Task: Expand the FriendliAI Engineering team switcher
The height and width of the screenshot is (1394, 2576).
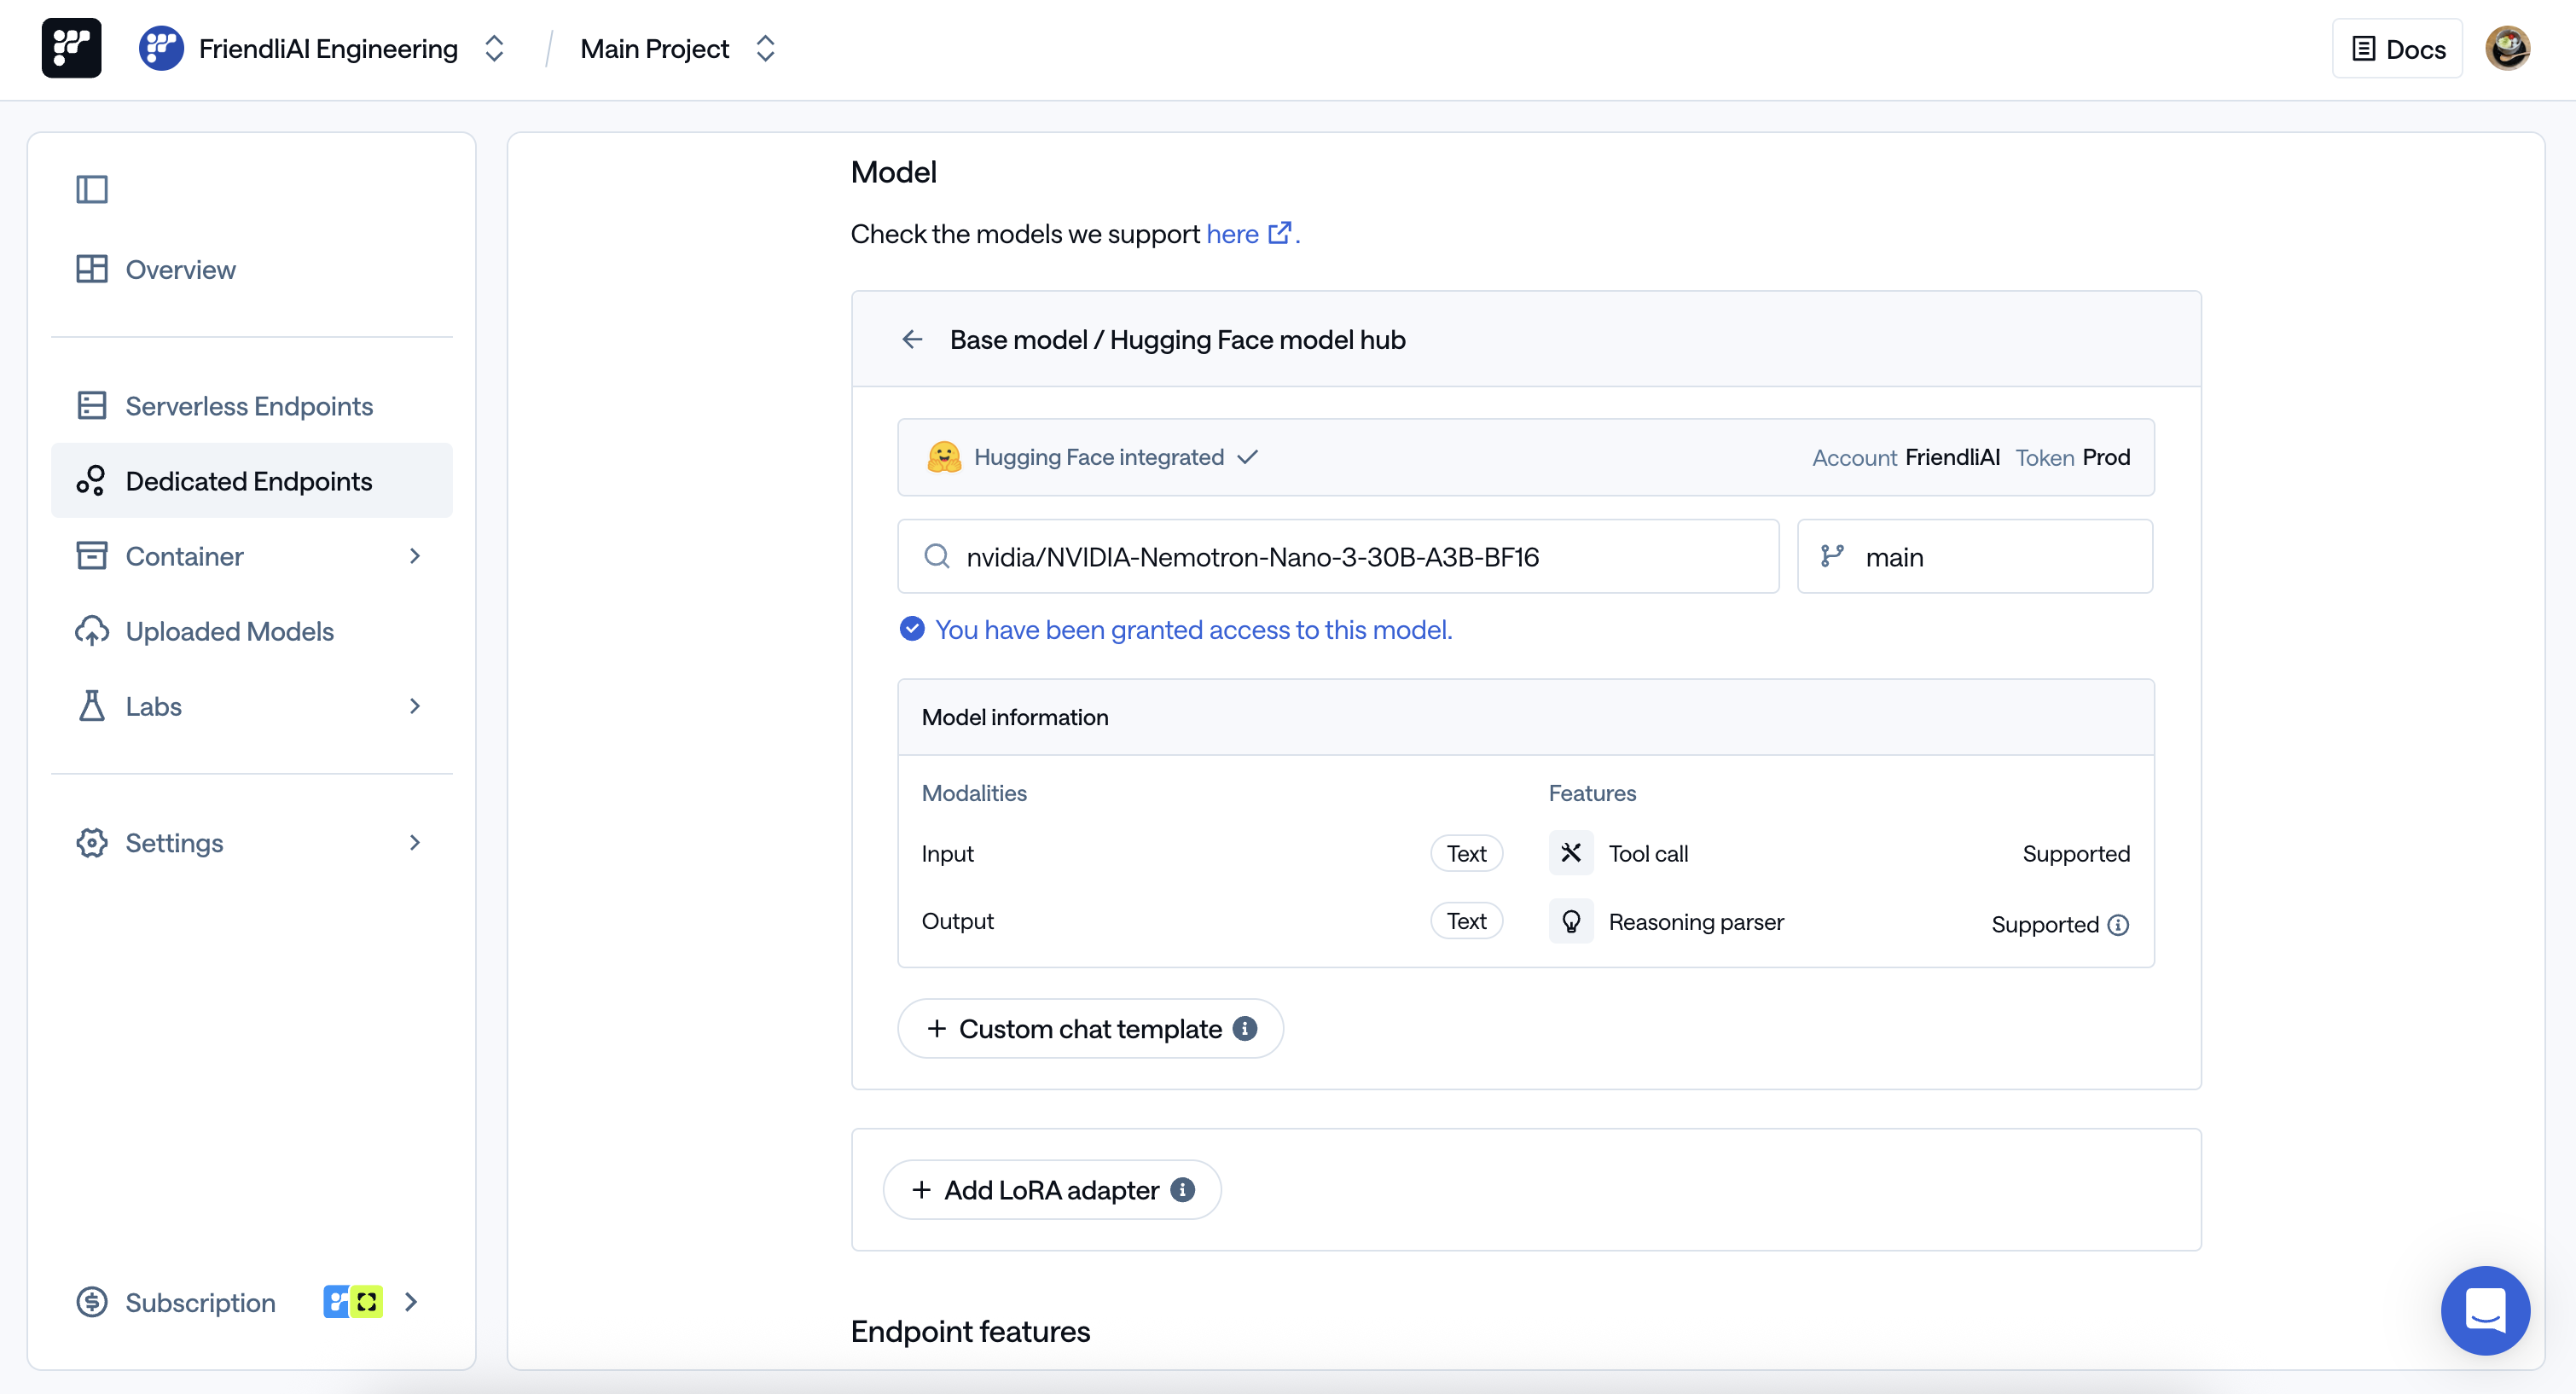Action: tap(494, 48)
